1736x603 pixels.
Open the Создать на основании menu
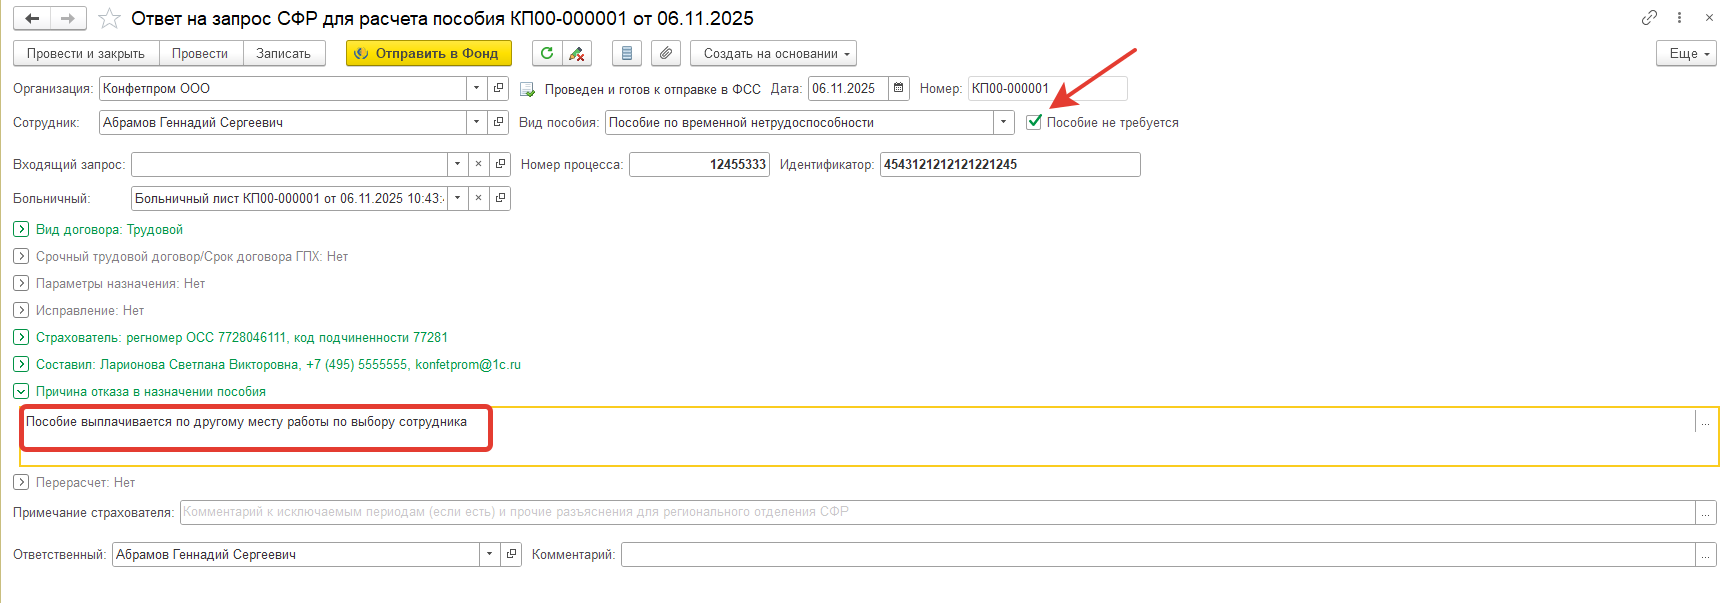773,54
